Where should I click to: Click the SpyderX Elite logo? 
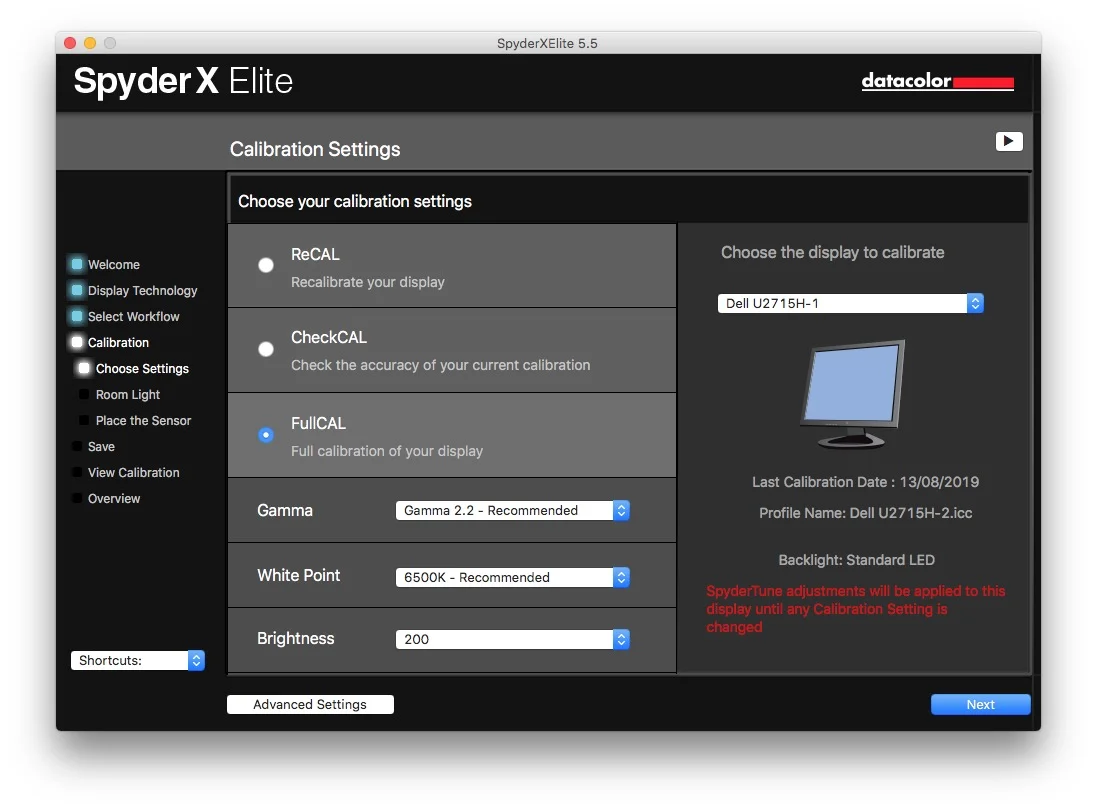pyautogui.click(x=183, y=81)
